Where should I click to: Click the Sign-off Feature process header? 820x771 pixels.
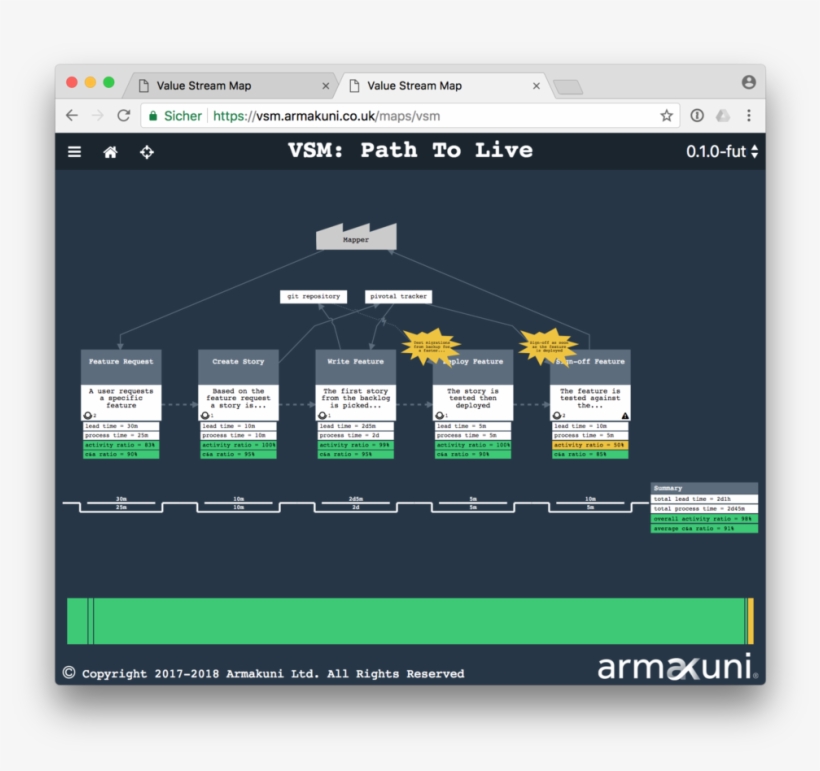point(590,367)
